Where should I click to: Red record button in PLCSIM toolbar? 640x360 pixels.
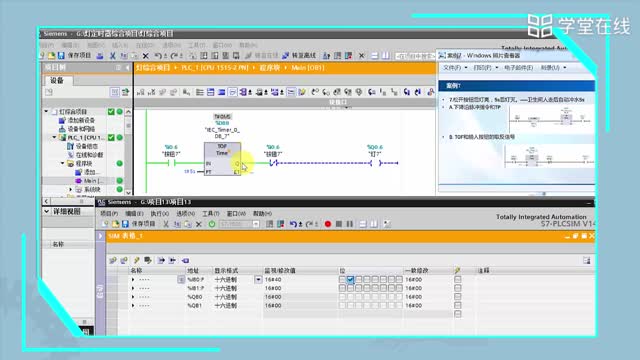[x=328, y=224]
